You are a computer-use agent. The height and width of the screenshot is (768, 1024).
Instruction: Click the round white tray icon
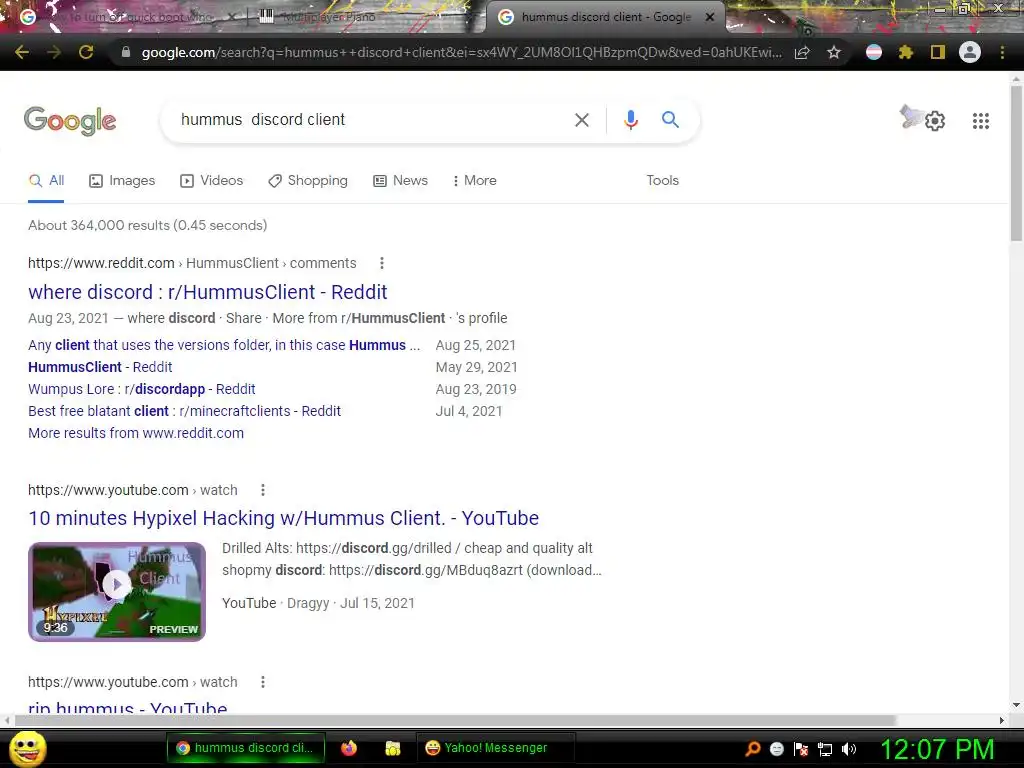pos(777,749)
